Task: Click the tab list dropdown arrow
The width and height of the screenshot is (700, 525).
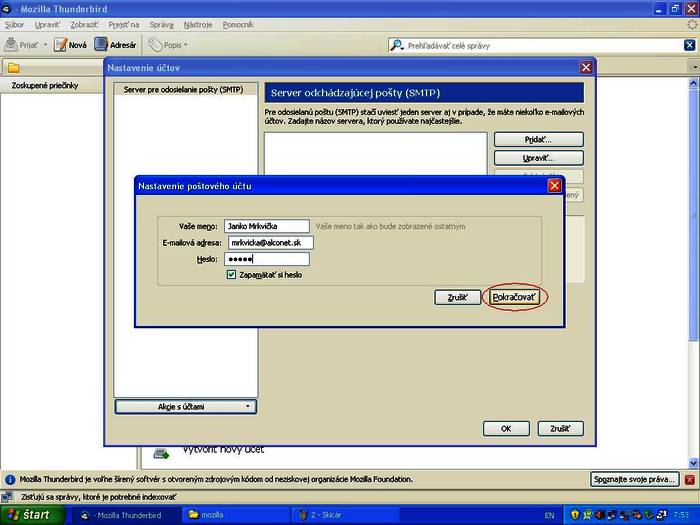Action: 695,67
